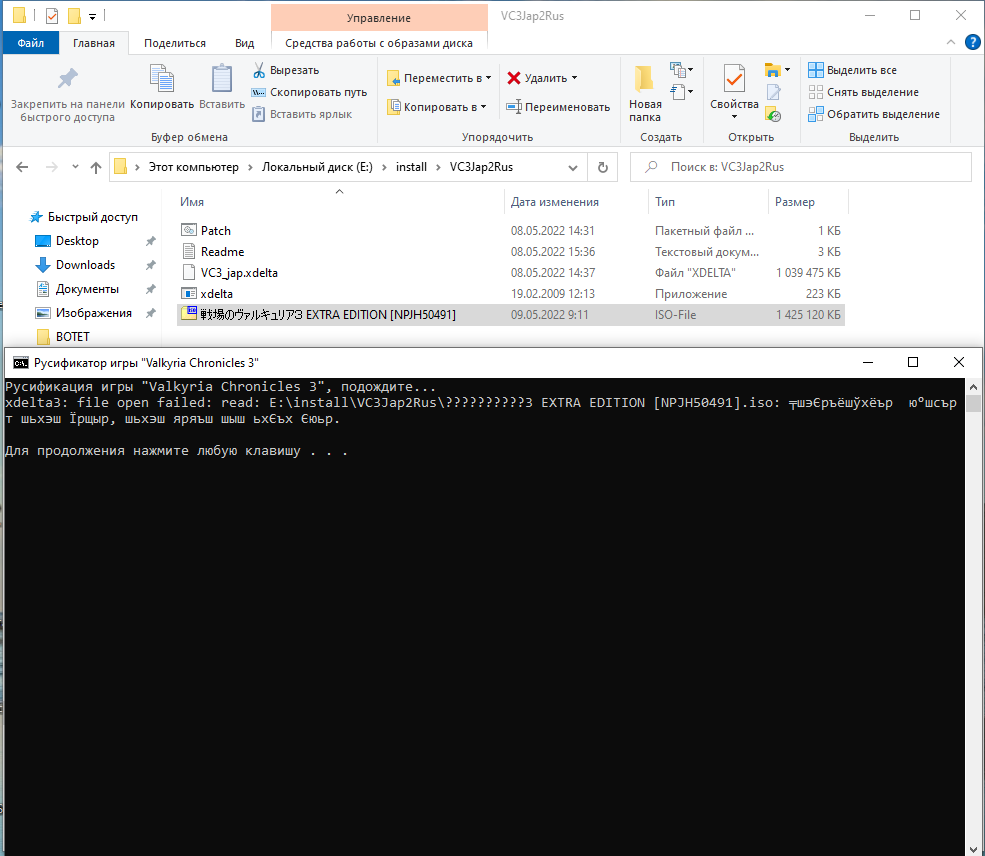The height and width of the screenshot is (856, 985).
Task: Click the search box Поиск в: VC3Jap2Rus
Action: 801,167
